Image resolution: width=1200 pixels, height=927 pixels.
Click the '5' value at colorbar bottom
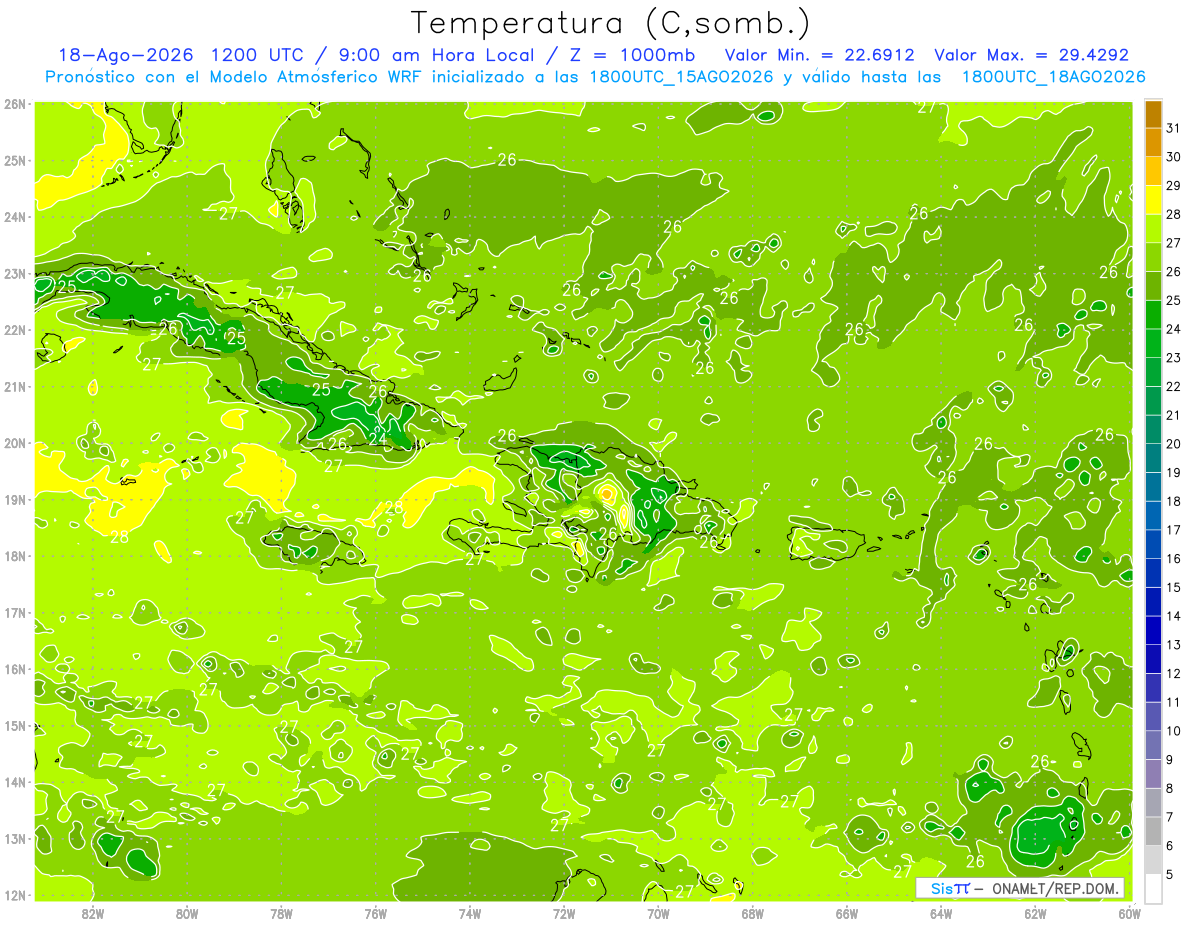[x=1171, y=874]
